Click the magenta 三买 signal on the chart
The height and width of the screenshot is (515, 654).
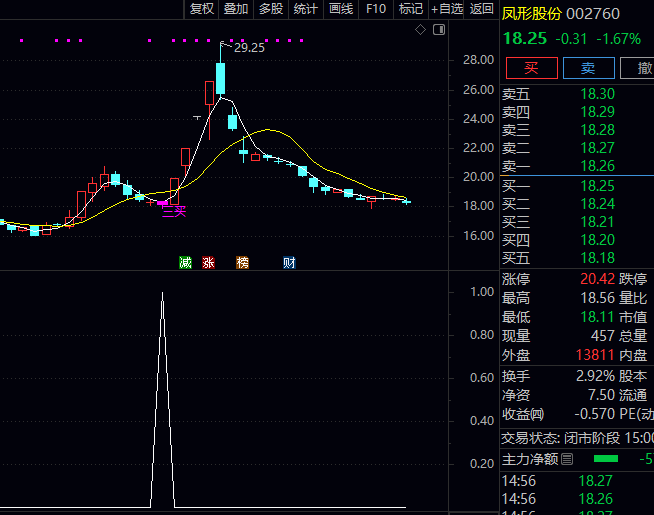[174, 211]
